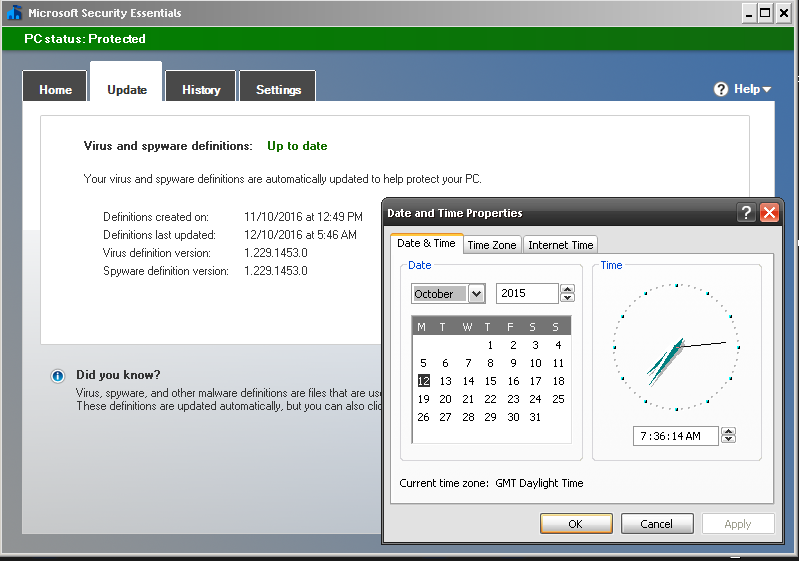The height and width of the screenshot is (561, 799).
Task: Open the Internet Time tab
Action: coord(561,245)
